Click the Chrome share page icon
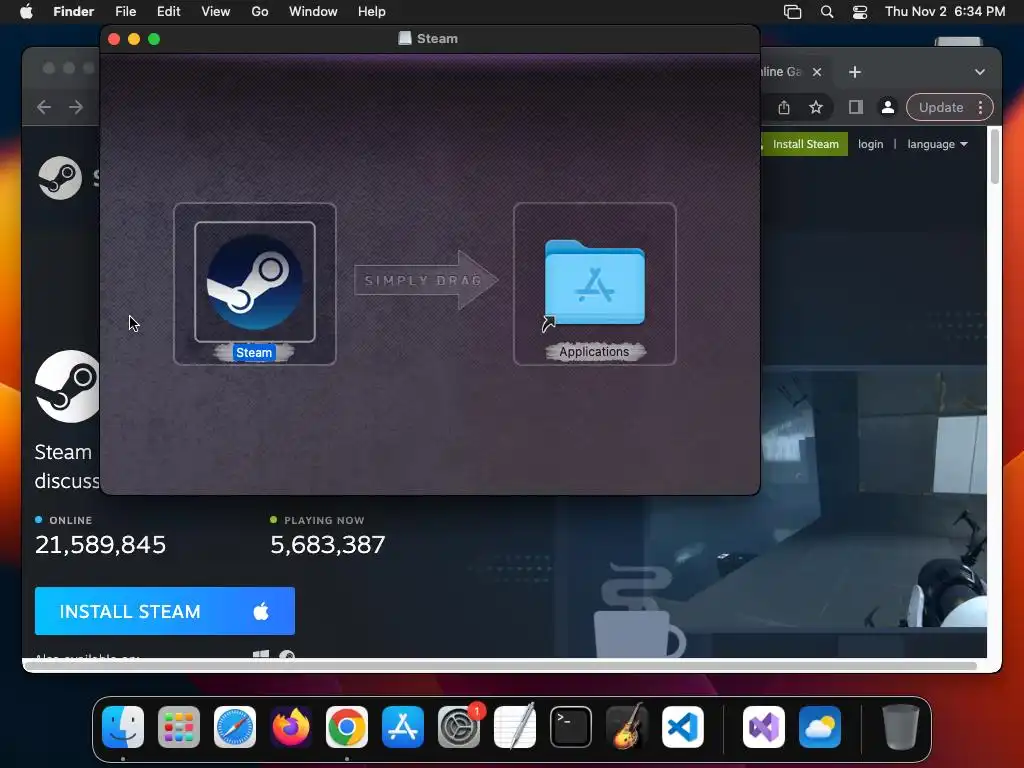The width and height of the screenshot is (1024, 768). pos(784,108)
